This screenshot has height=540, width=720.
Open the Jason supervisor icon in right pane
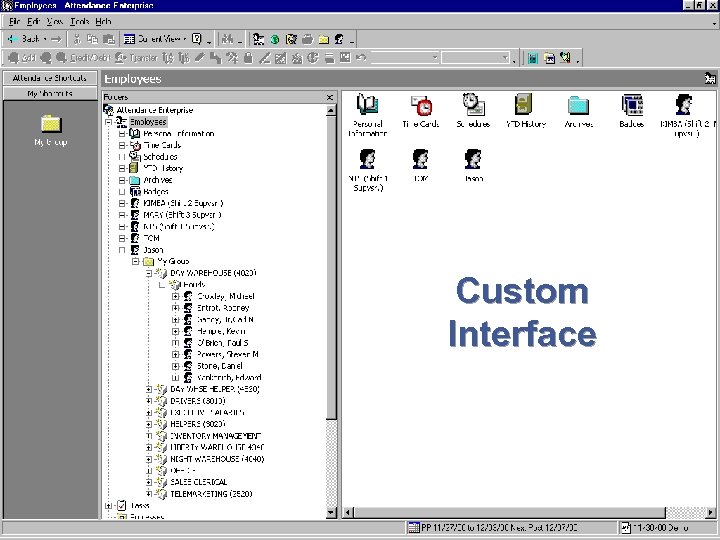point(473,159)
